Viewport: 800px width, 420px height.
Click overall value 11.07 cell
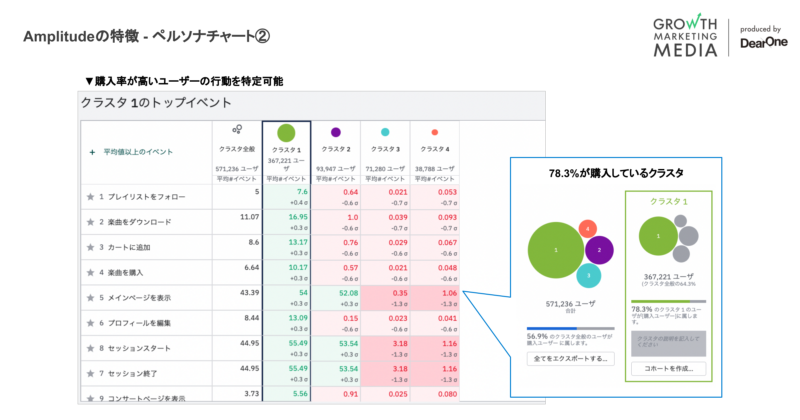pyautogui.click(x=237, y=222)
